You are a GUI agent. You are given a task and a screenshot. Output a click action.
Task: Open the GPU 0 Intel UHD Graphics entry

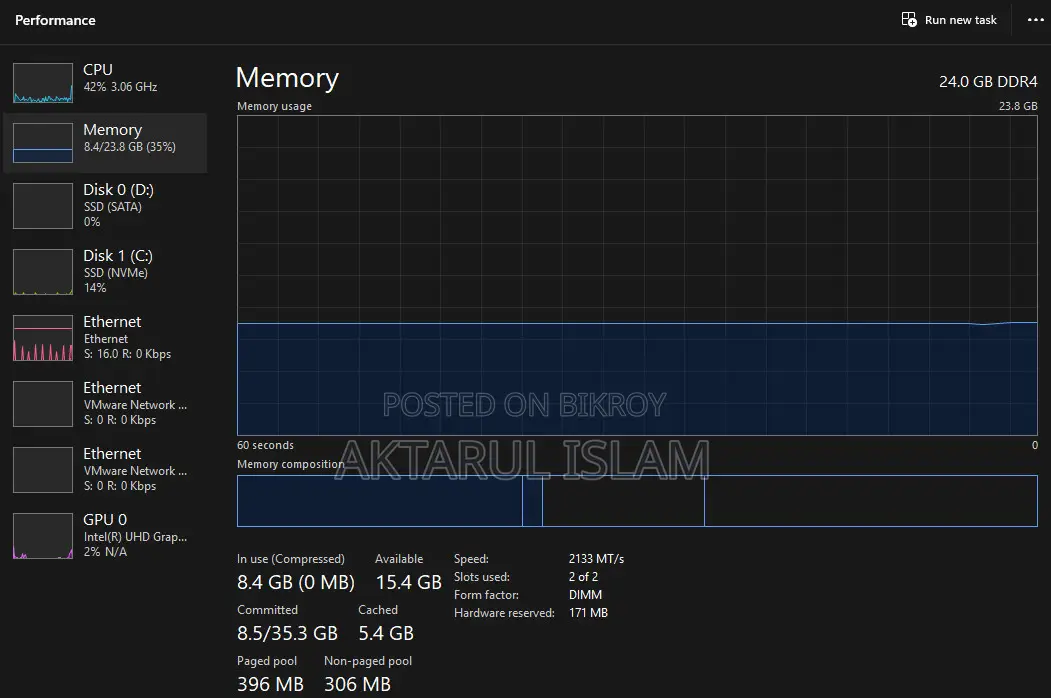pyautogui.click(x=105, y=536)
